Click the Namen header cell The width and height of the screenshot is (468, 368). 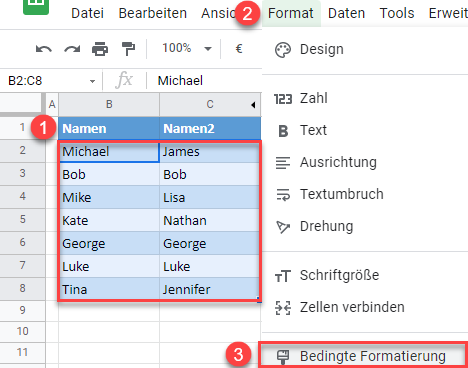click(x=109, y=128)
